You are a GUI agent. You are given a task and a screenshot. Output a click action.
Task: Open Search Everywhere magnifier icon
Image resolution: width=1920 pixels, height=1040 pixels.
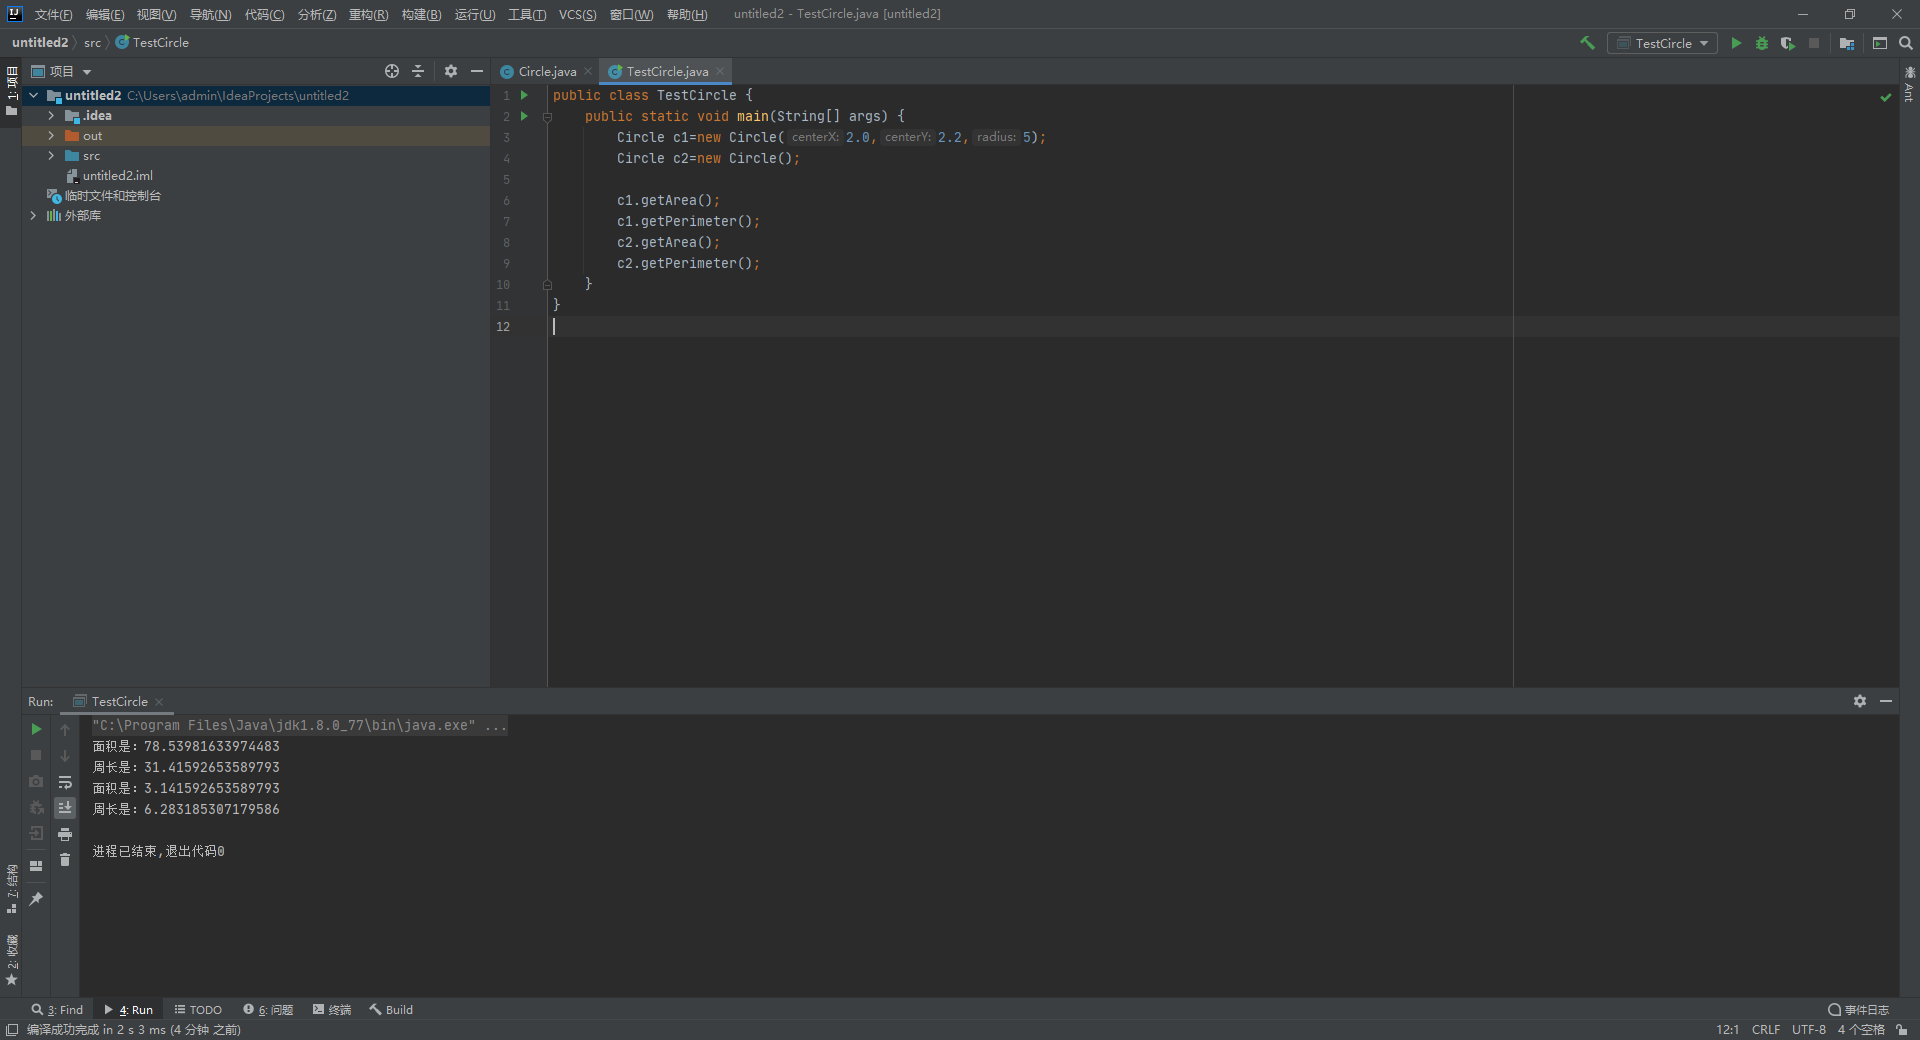1906,43
